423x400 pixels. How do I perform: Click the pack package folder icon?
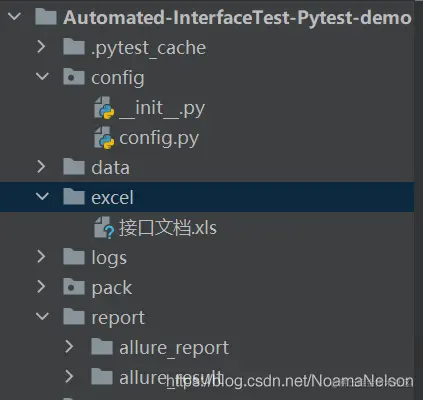(74, 287)
